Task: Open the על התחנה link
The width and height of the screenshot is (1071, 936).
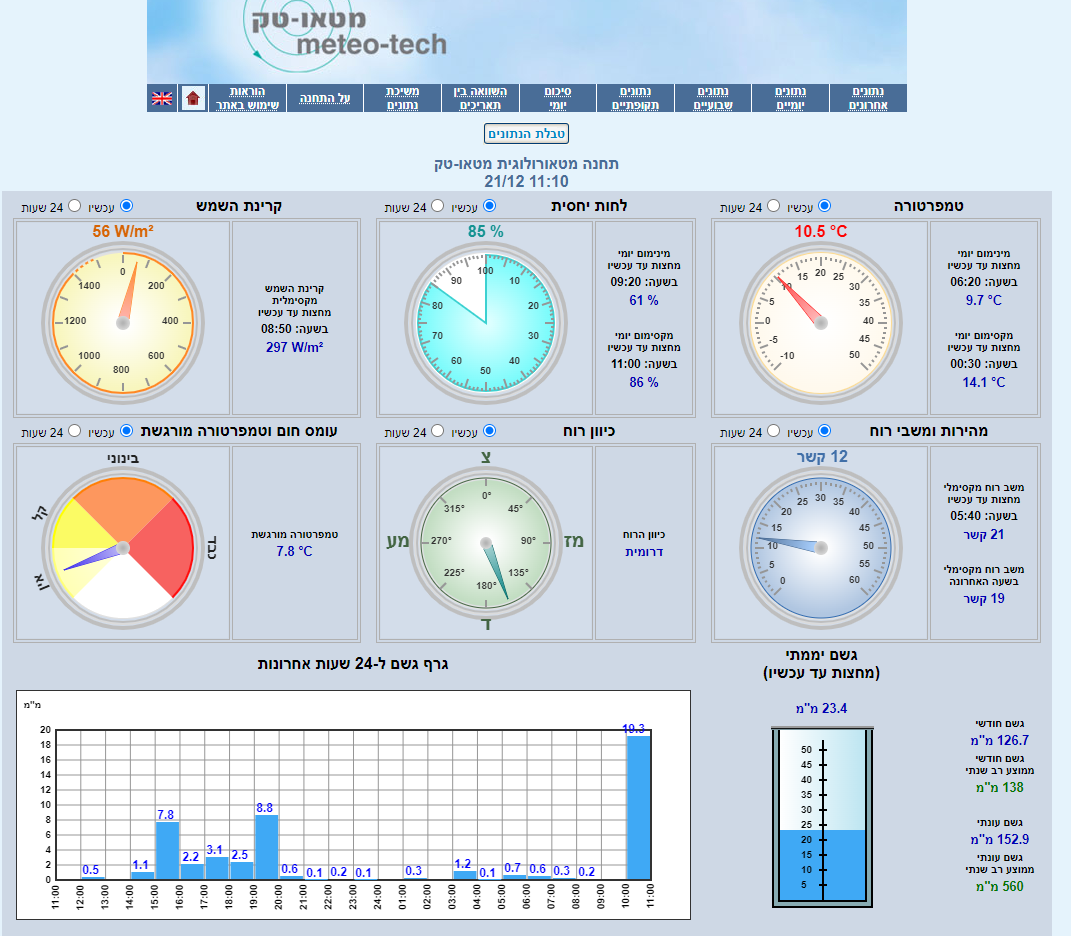Action: point(325,98)
